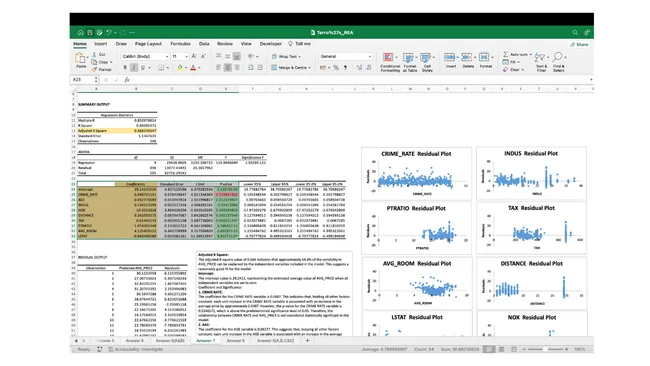Click Decrease Decimal icon
Viewport: 650px width, 366px height.
369,67
